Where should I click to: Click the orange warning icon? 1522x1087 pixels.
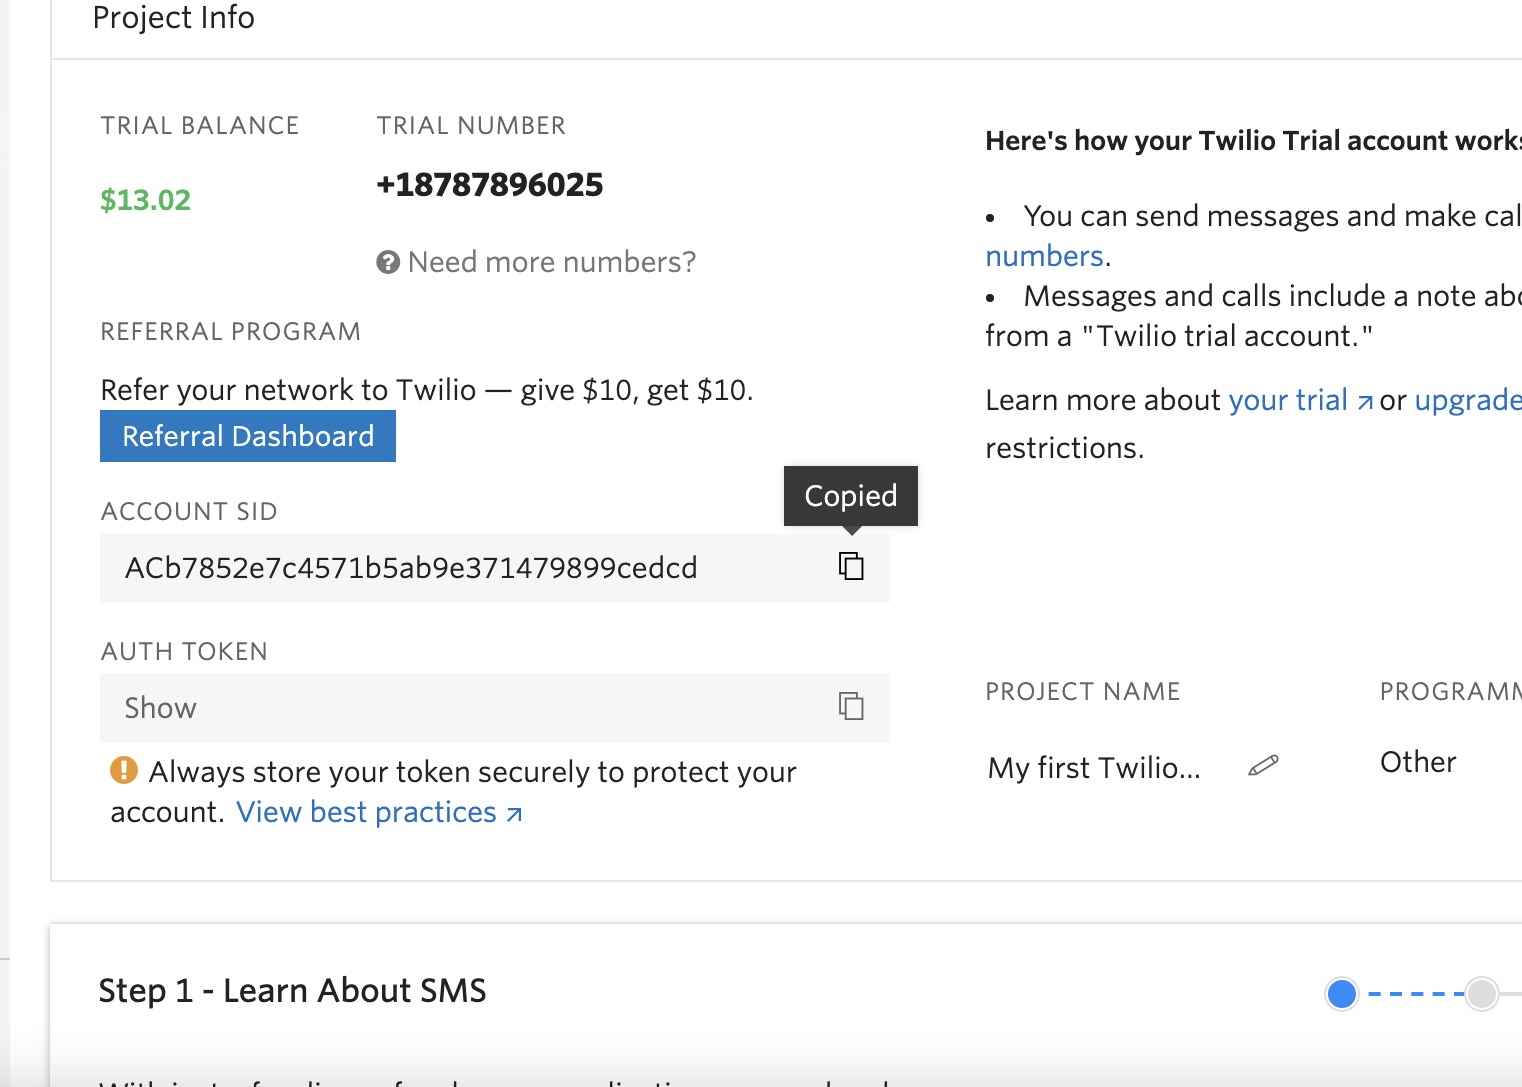(x=123, y=770)
